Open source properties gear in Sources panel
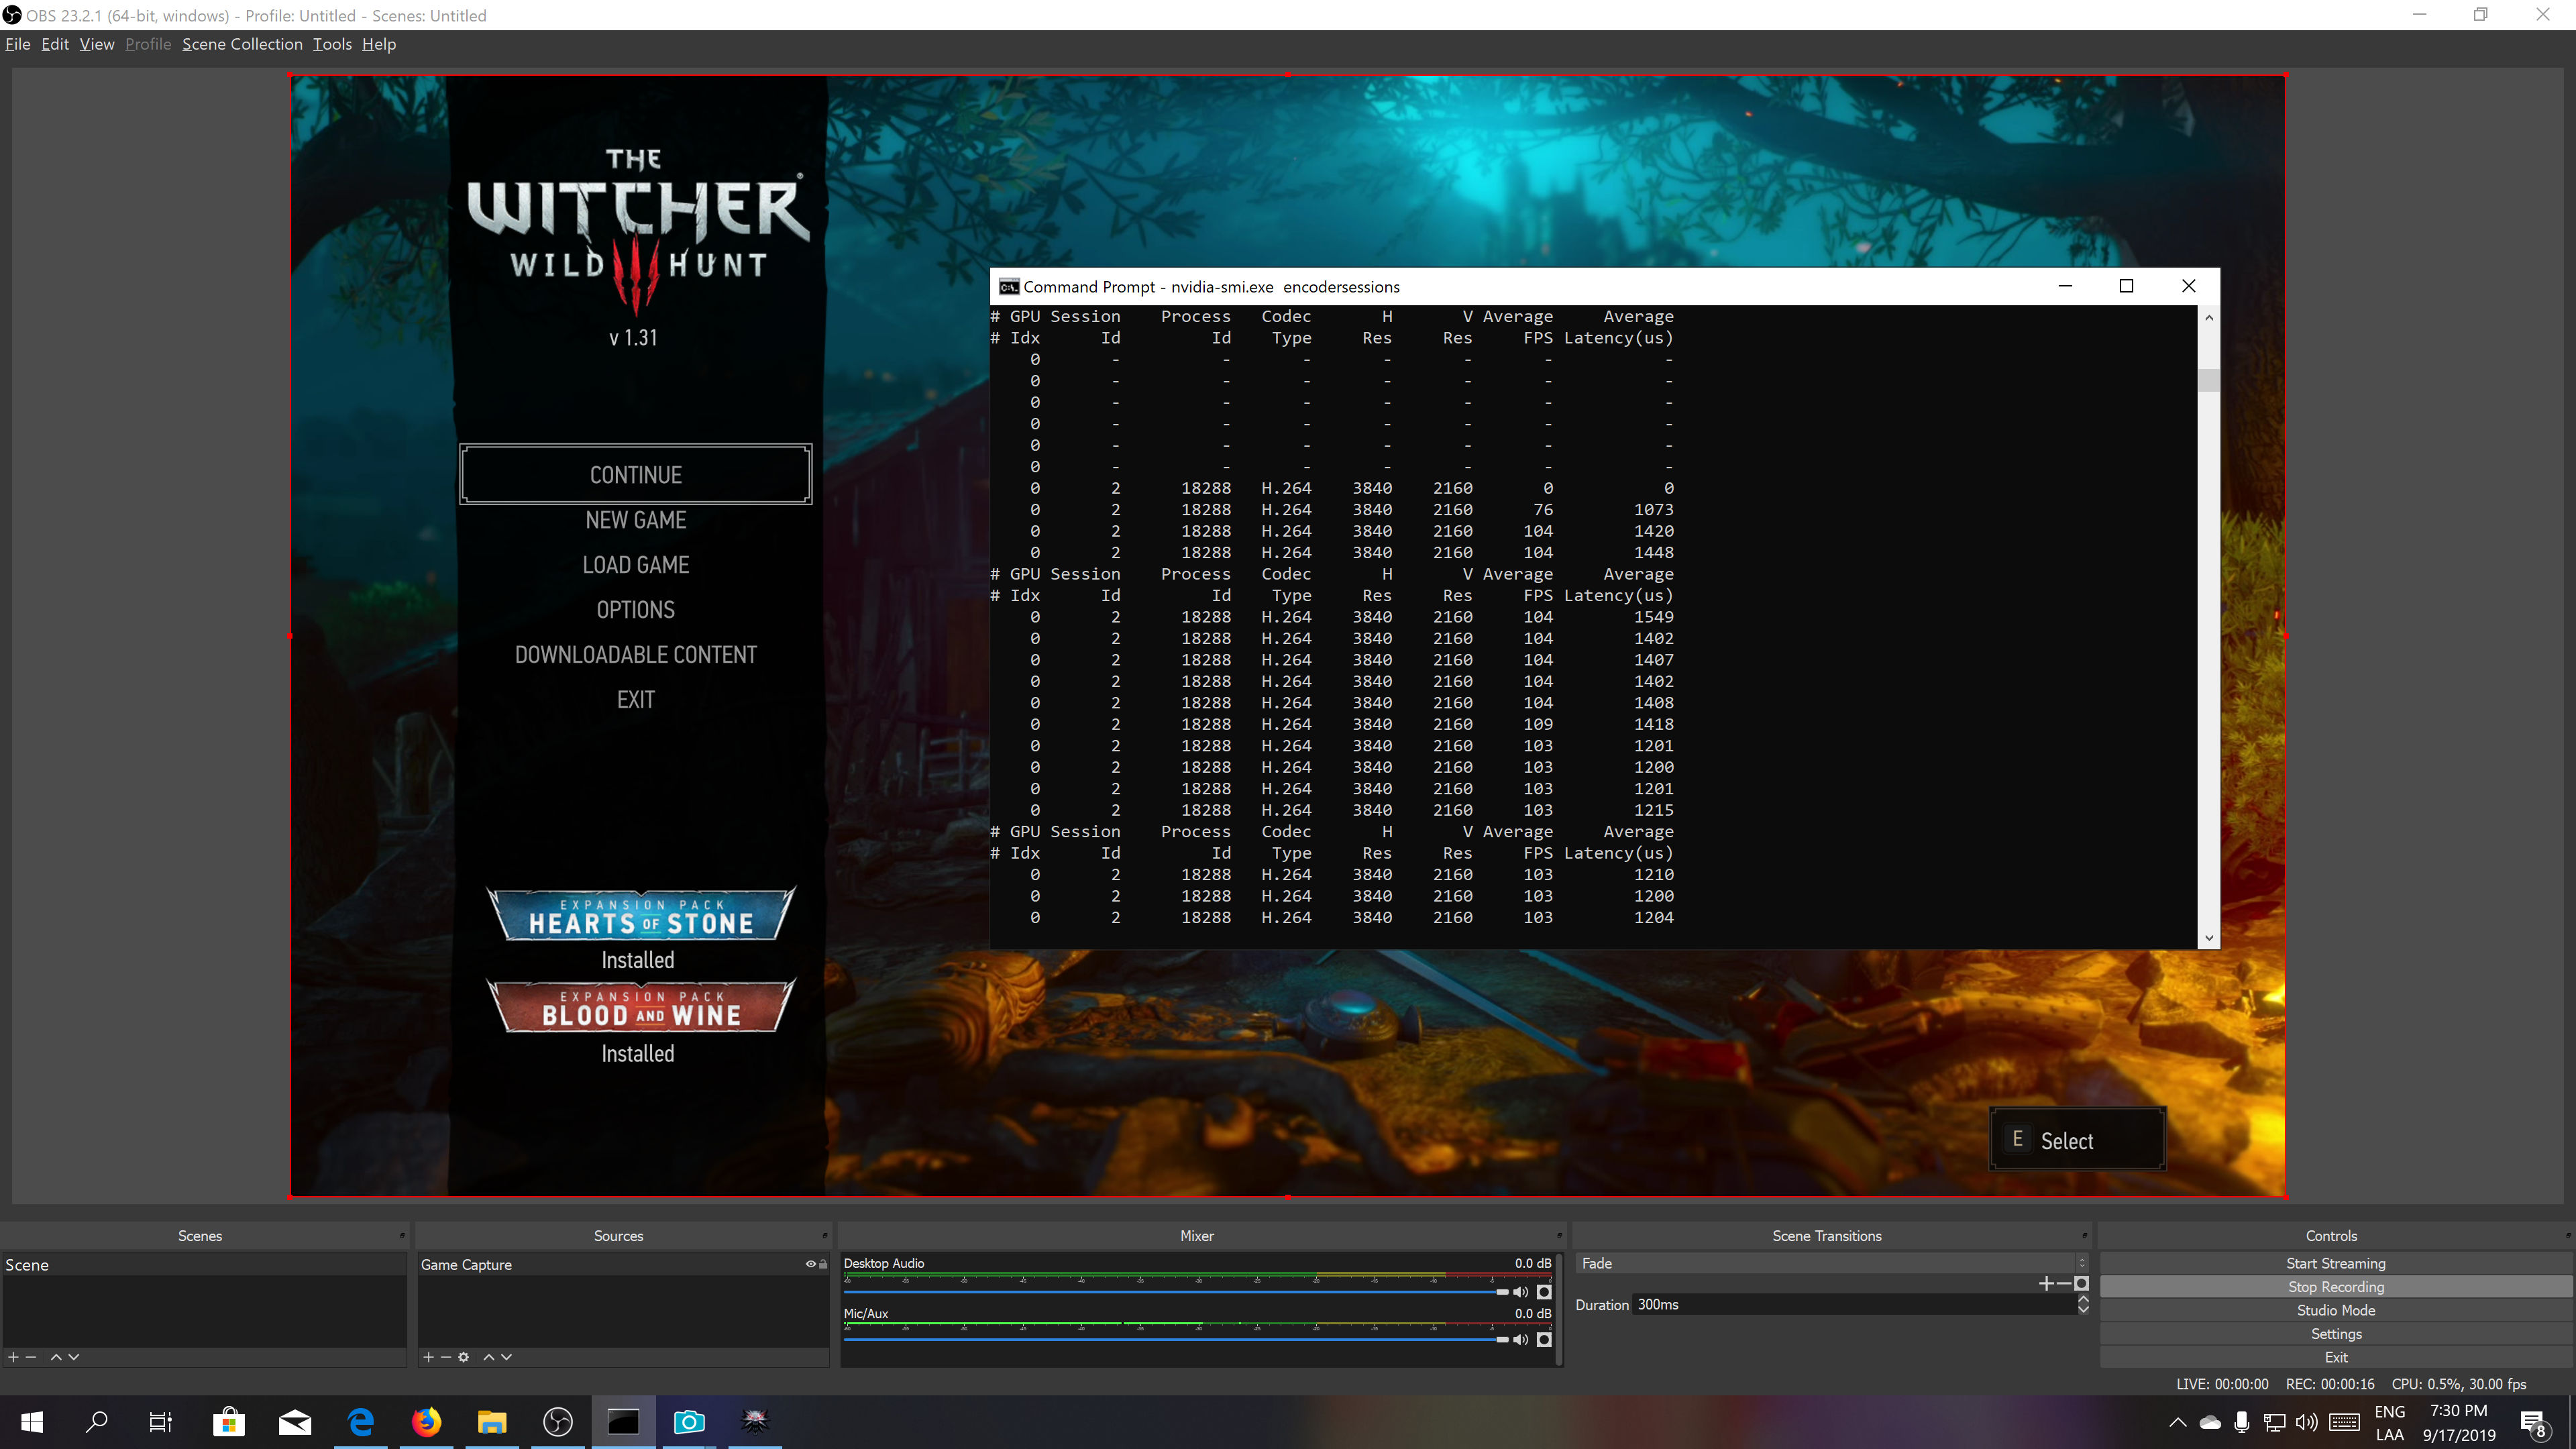Viewport: 2576px width, 1449px height. click(x=463, y=1357)
